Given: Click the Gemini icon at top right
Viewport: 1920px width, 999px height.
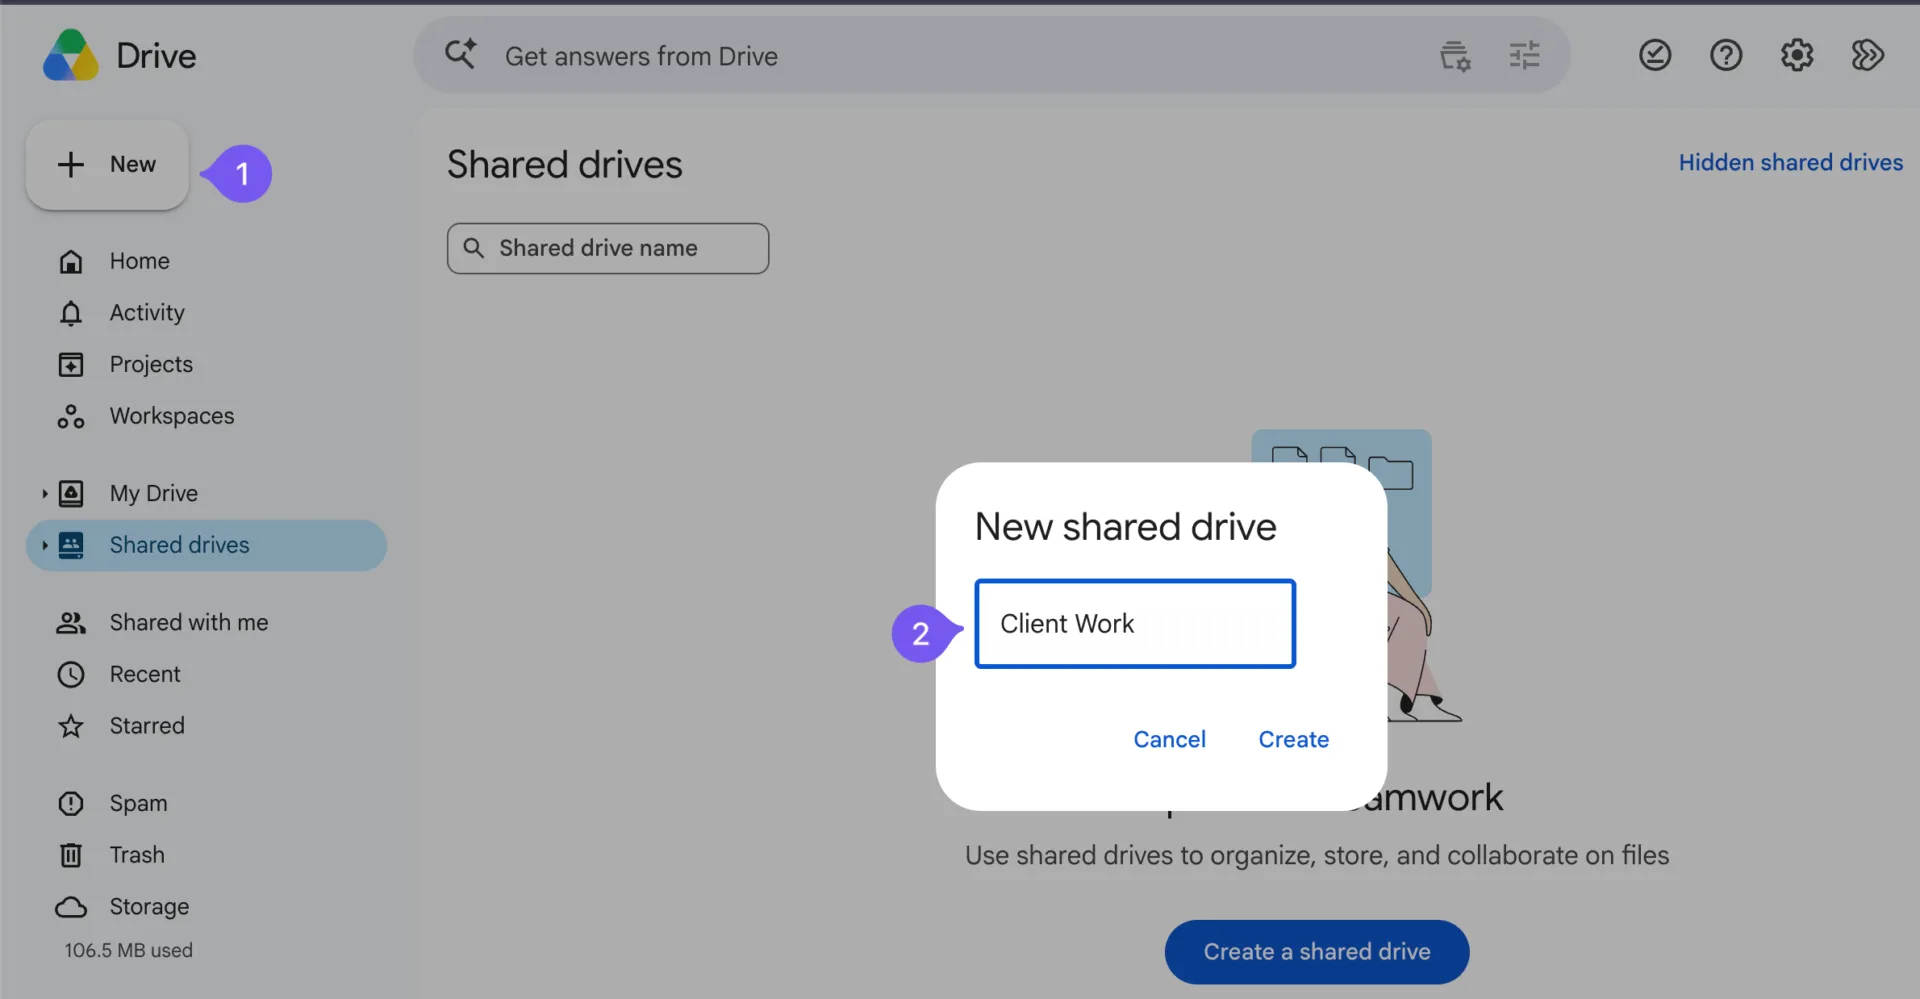Looking at the screenshot, I should click(1867, 55).
